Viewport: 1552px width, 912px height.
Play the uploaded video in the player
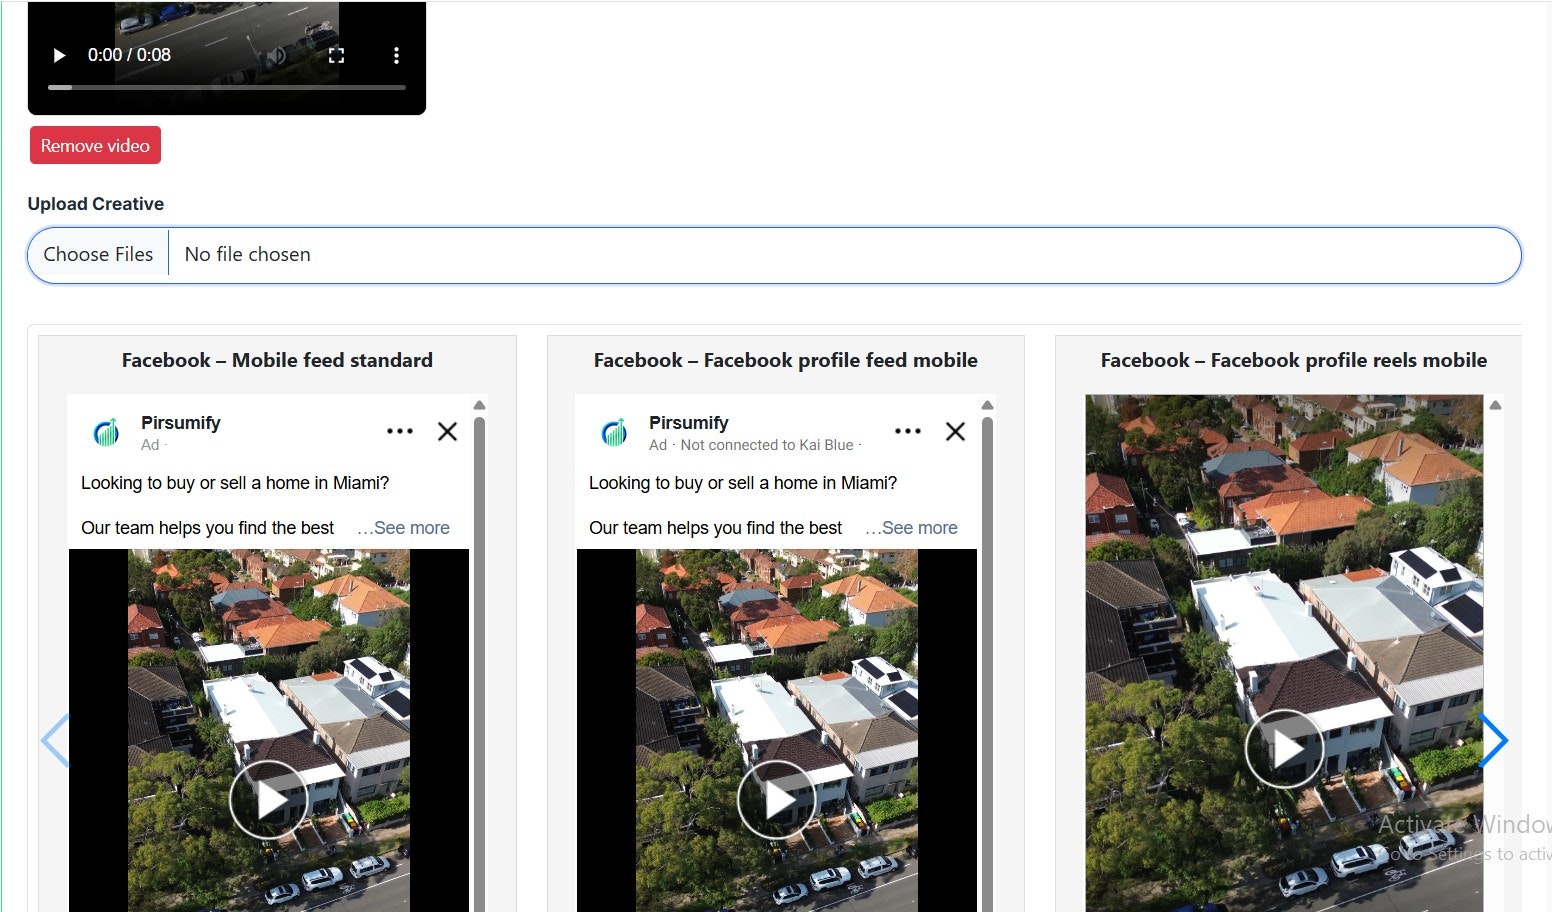[x=59, y=55]
